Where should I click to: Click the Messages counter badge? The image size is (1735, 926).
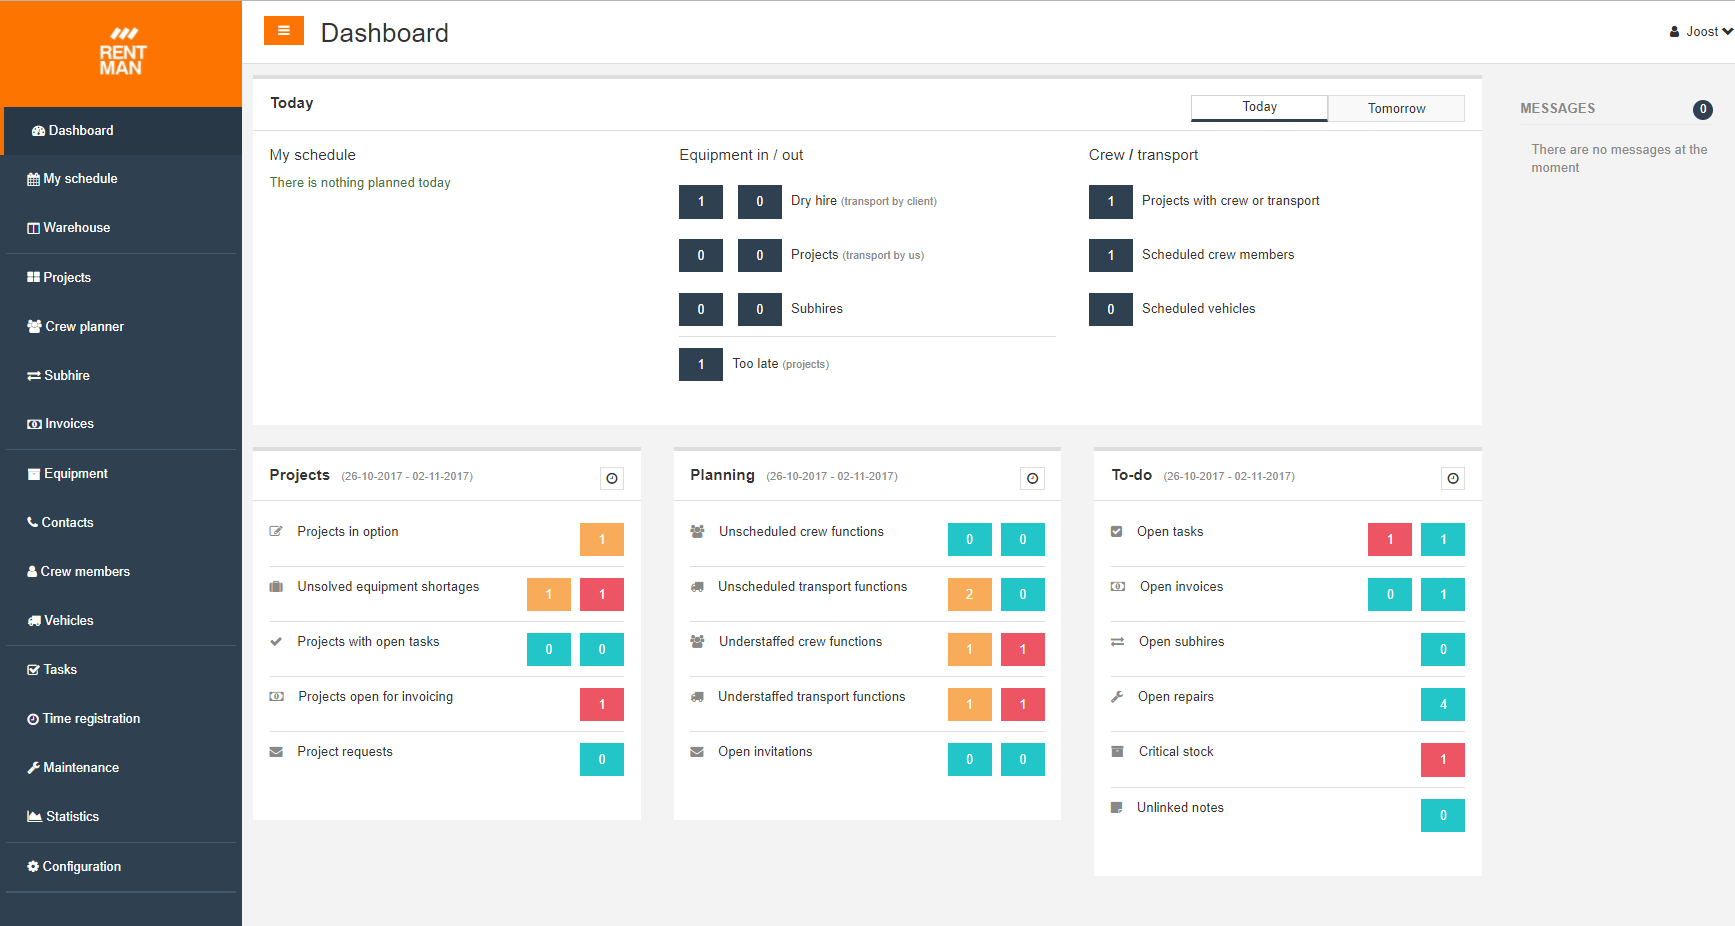tap(1703, 110)
